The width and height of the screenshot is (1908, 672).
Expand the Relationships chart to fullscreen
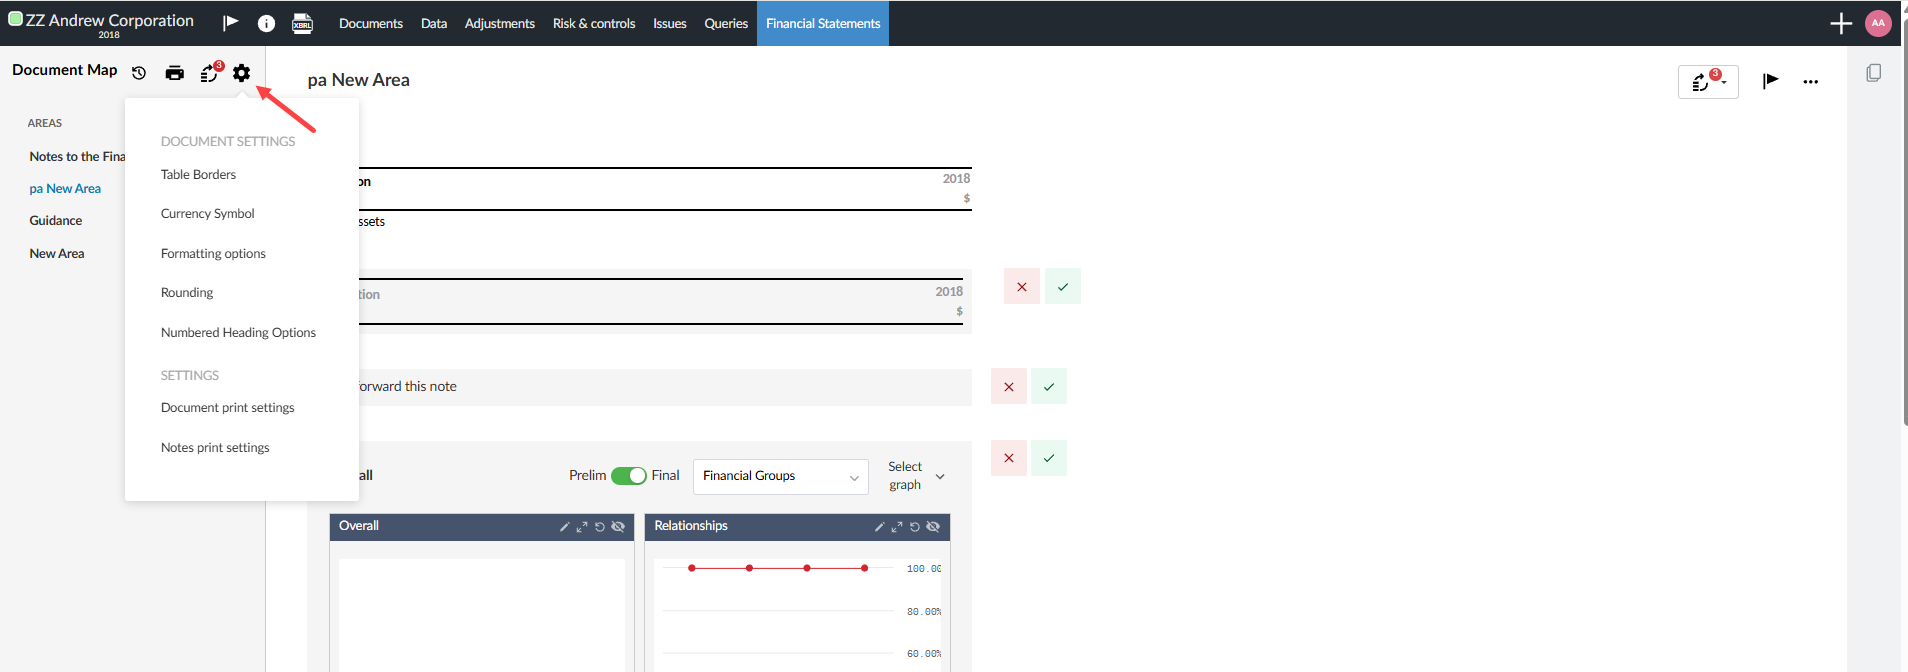tap(897, 527)
